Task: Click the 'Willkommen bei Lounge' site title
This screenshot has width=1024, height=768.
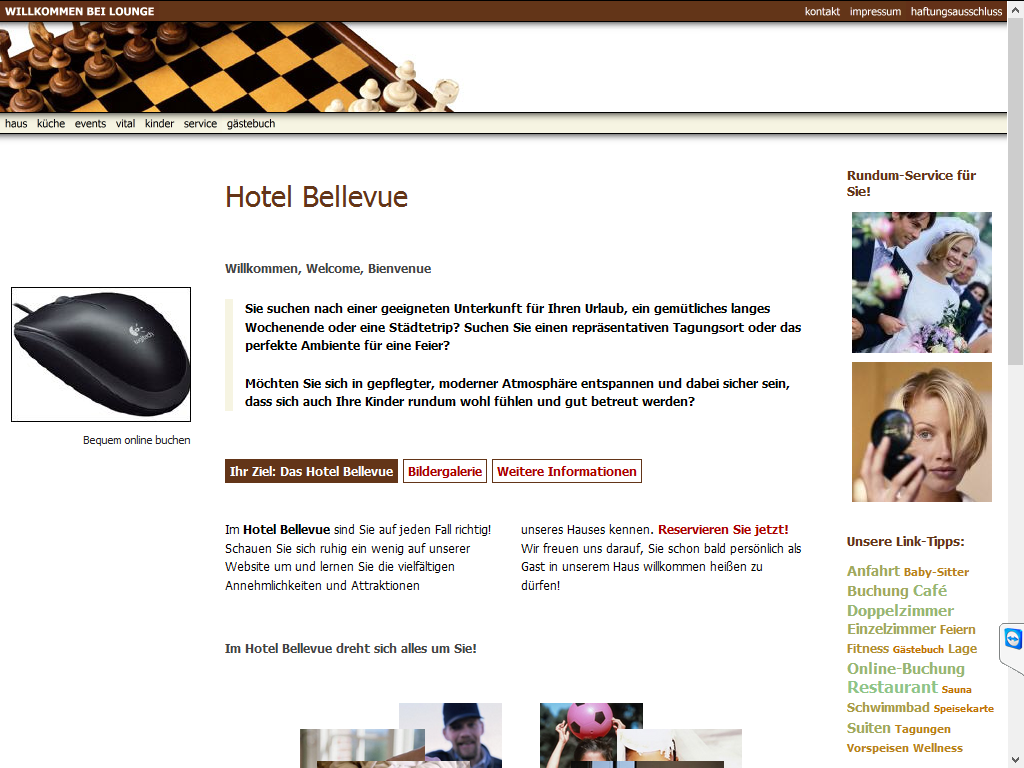Action: coord(80,11)
